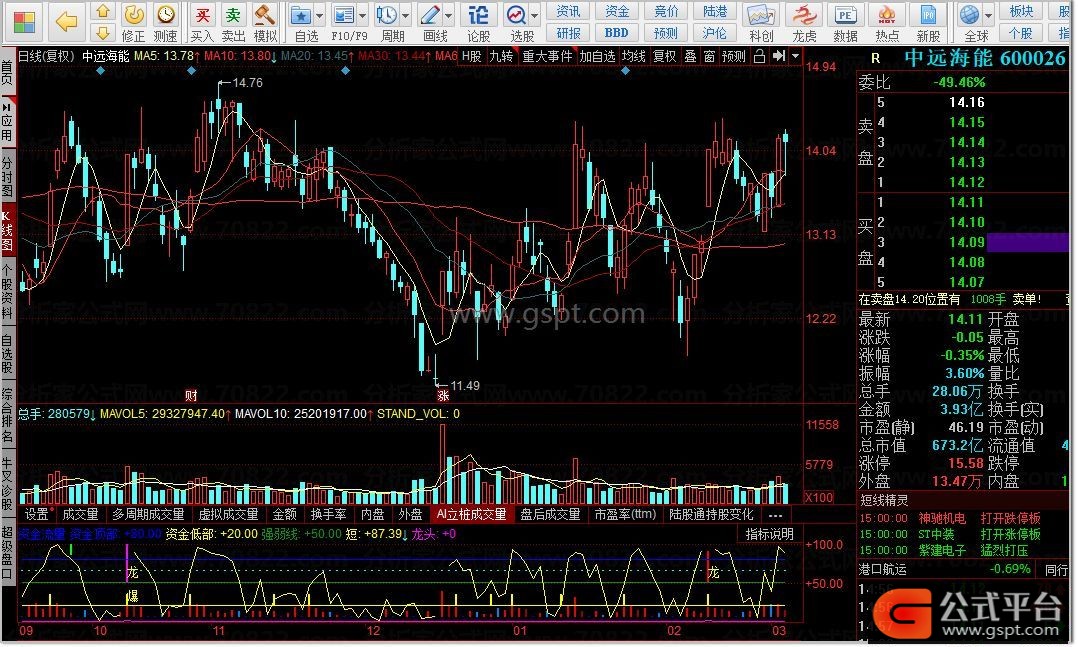Switch to the 成交量 volume indicator tab
The width and height of the screenshot is (1078, 647).
(x=80, y=514)
